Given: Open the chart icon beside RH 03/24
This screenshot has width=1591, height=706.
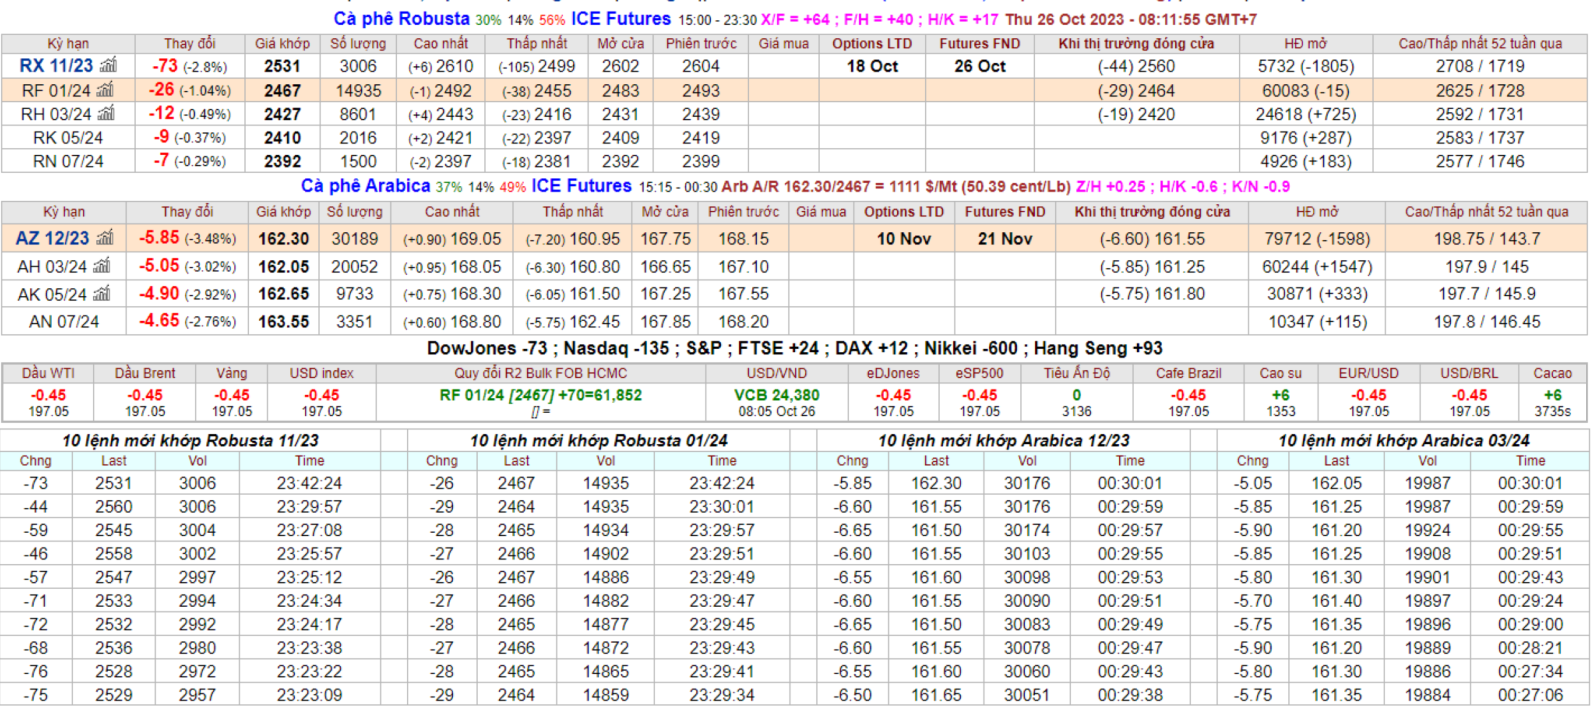Looking at the screenshot, I should pos(106,114).
